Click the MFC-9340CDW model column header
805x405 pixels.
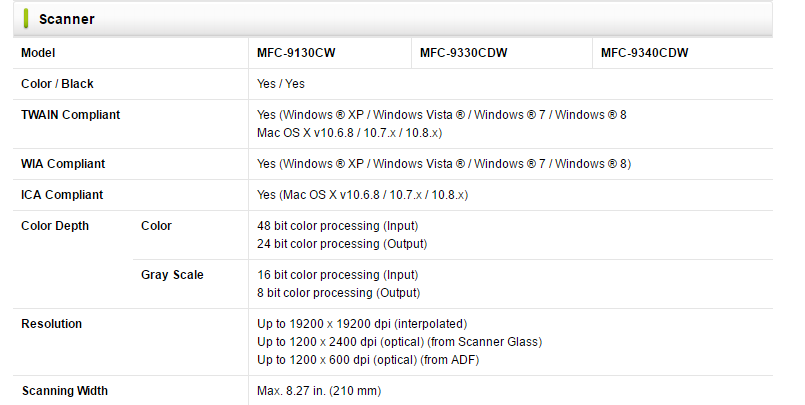click(x=644, y=53)
